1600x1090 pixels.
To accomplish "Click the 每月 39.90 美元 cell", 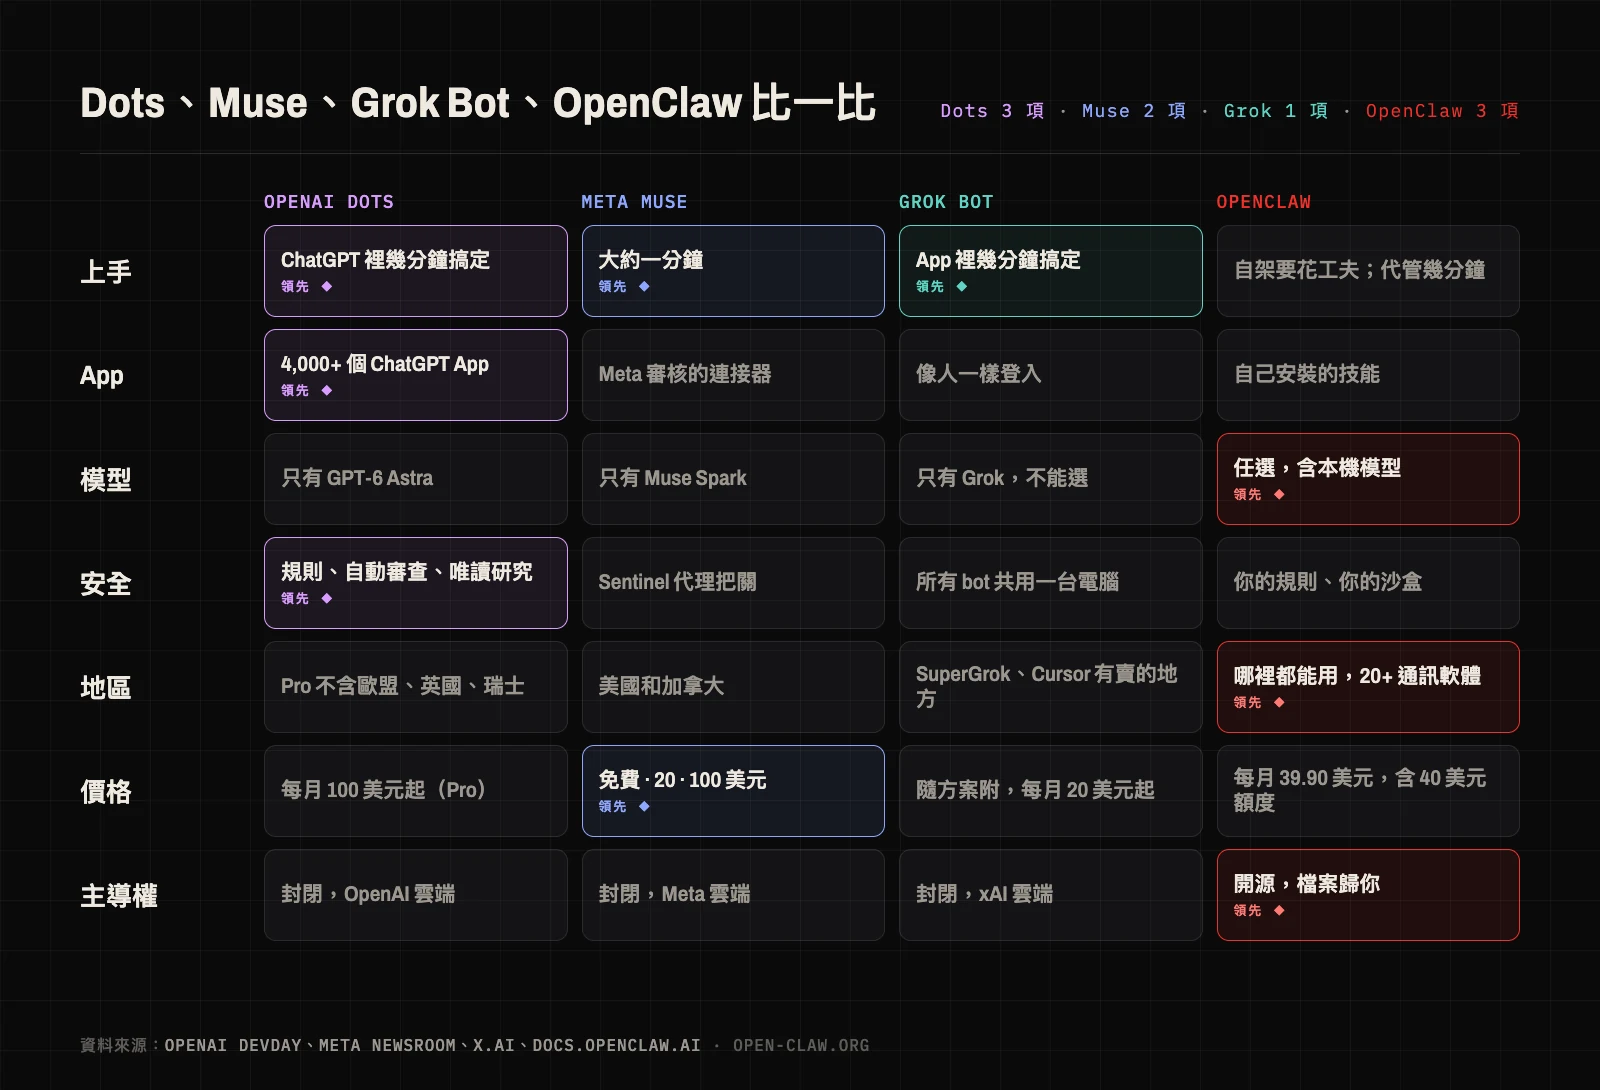I will click(1368, 791).
